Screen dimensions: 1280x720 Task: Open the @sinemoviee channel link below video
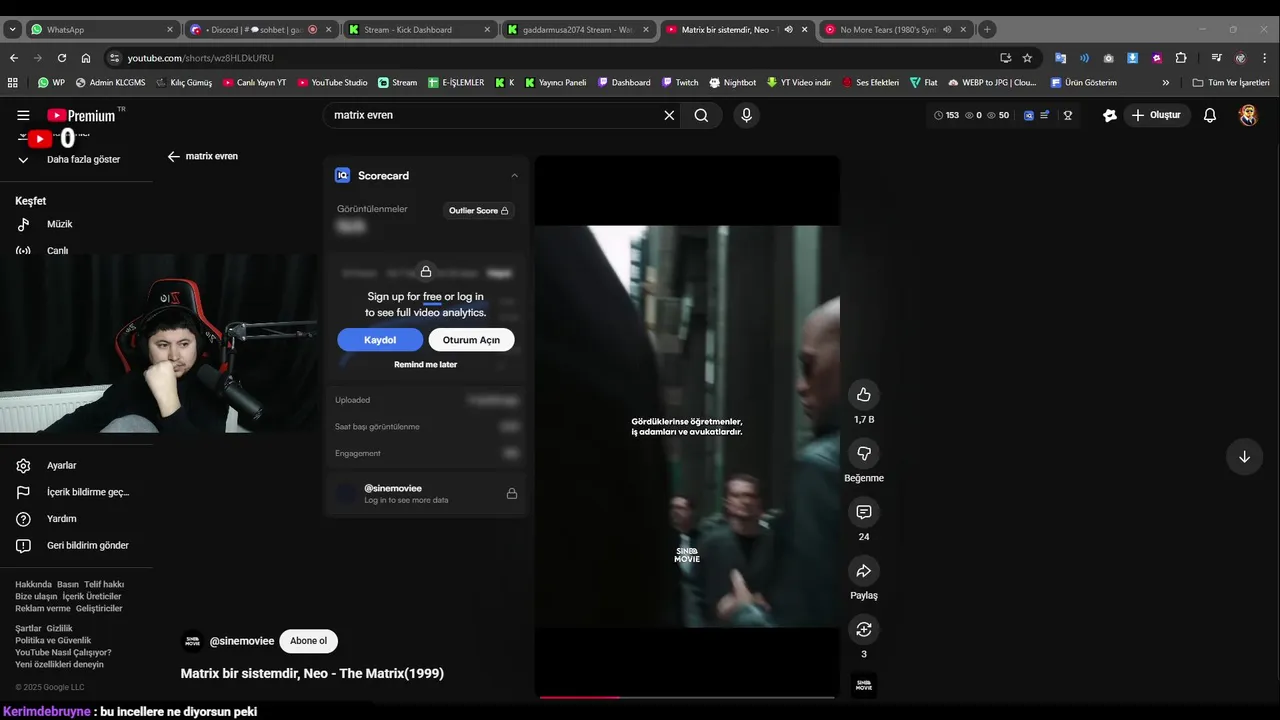(x=241, y=642)
